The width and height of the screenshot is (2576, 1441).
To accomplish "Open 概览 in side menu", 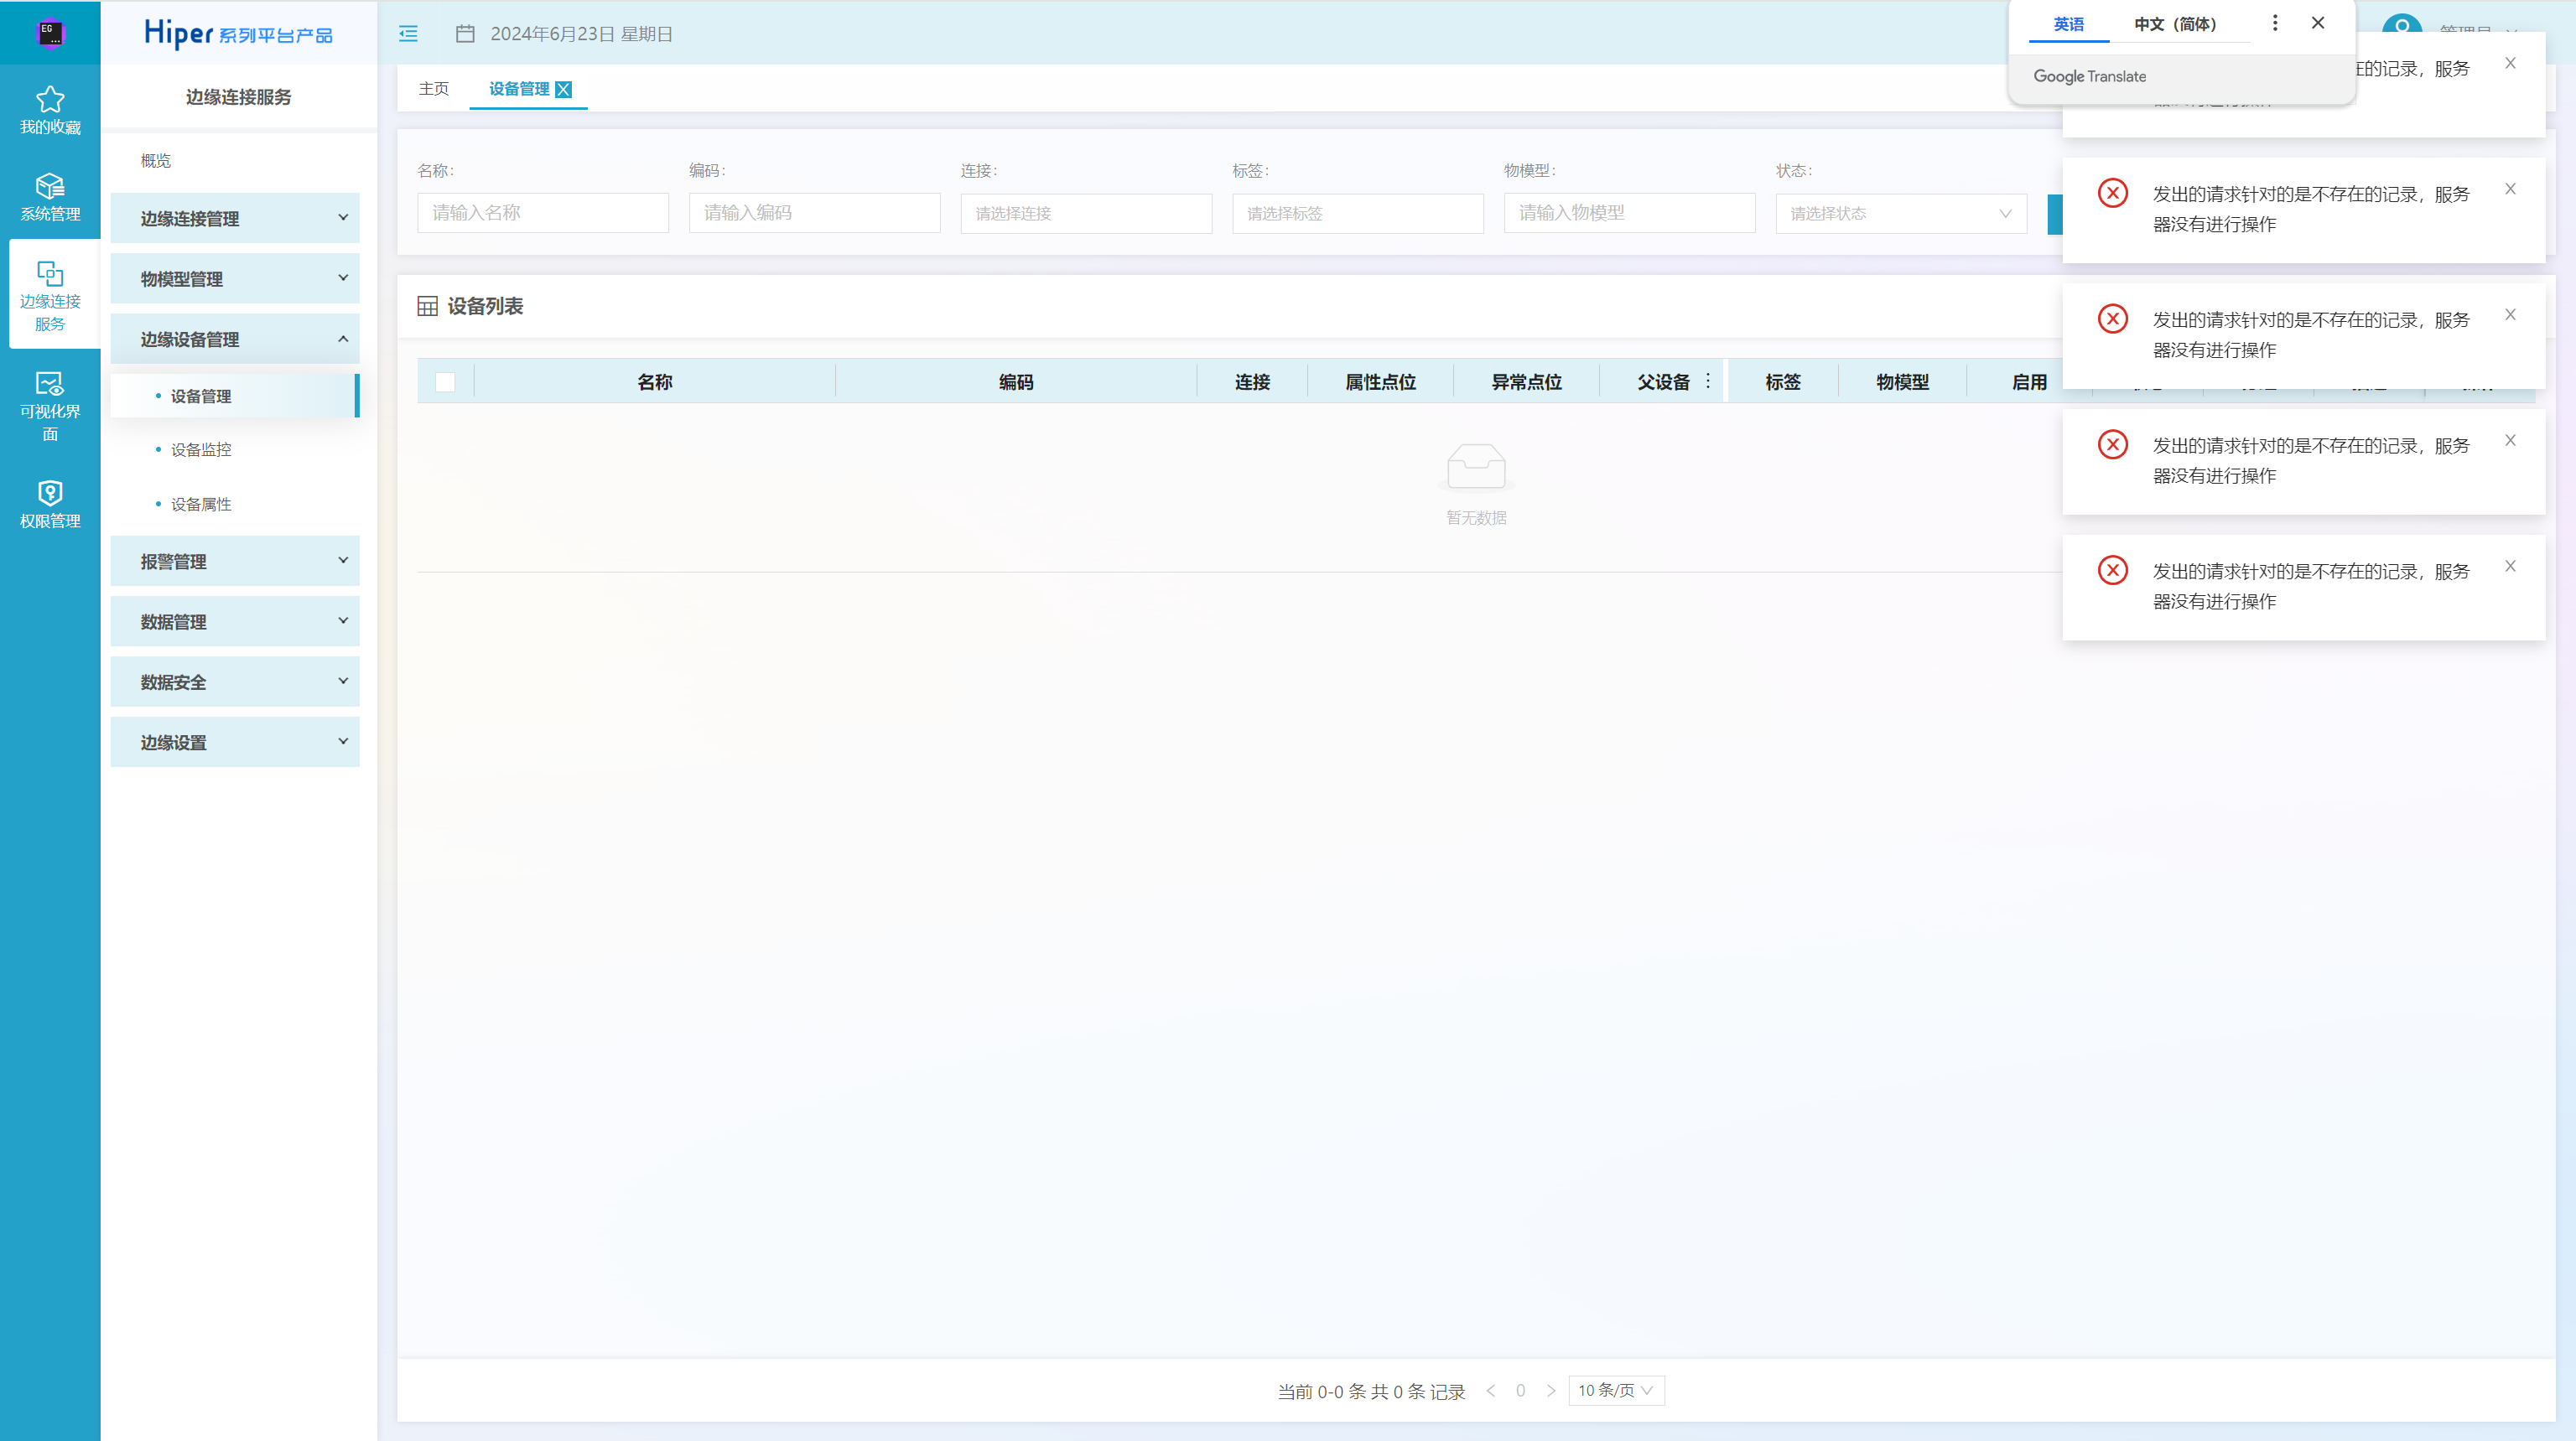I will pos(156,160).
